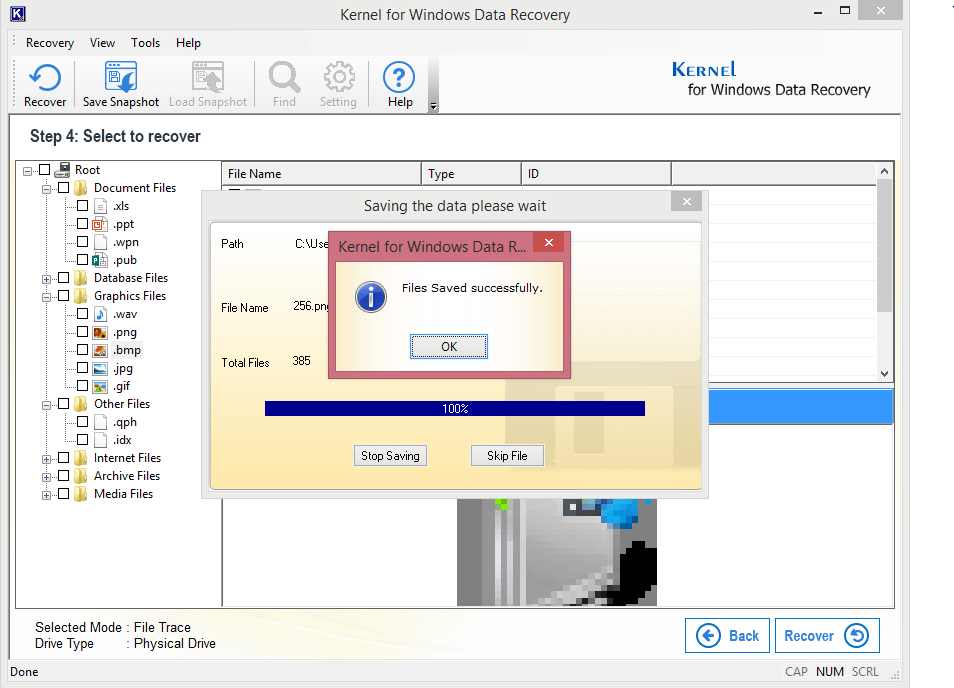Check the Media Files checkbox
This screenshot has width=954, height=688.
[x=63, y=493]
